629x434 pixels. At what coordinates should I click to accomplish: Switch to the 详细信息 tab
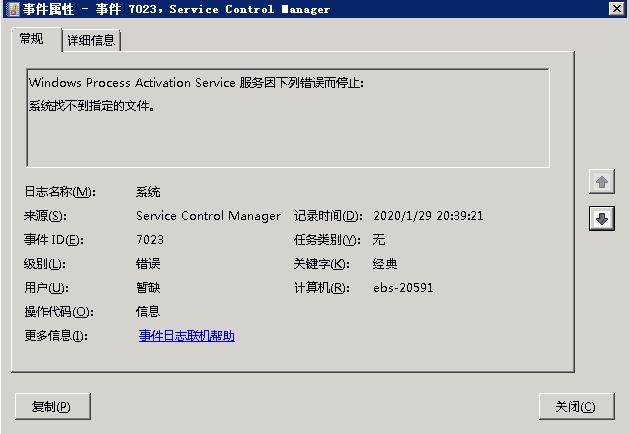(92, 41)
